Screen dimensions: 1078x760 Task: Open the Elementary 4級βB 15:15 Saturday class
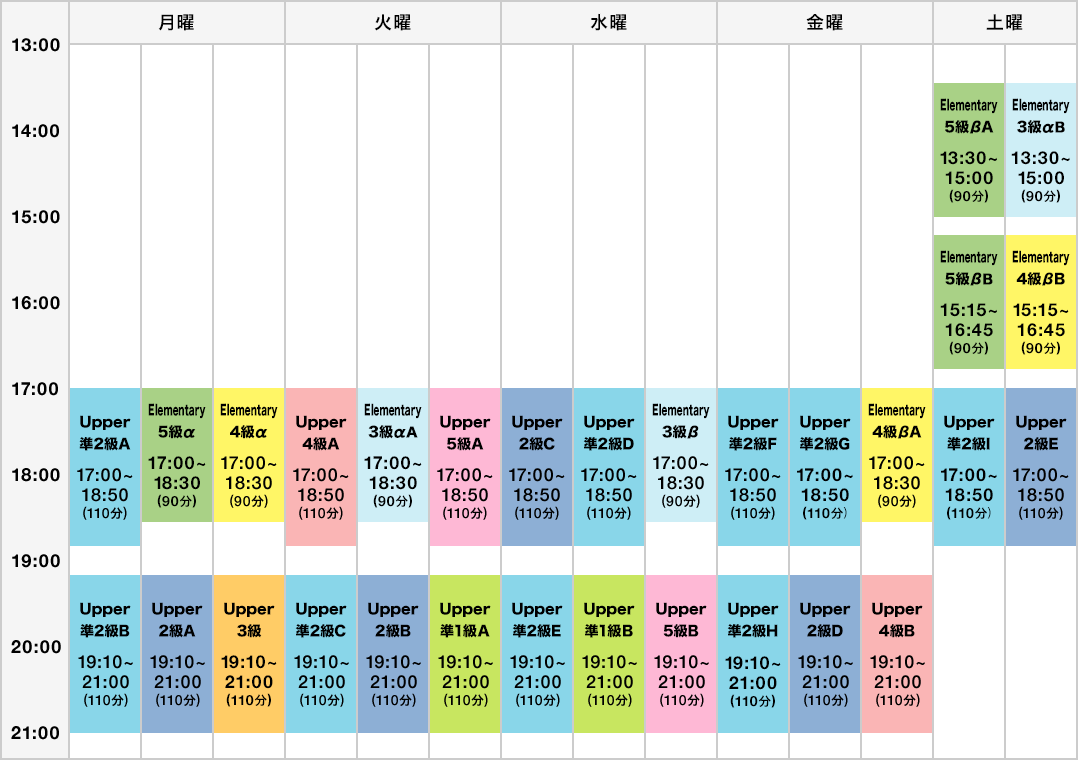tap(1041, 300)
